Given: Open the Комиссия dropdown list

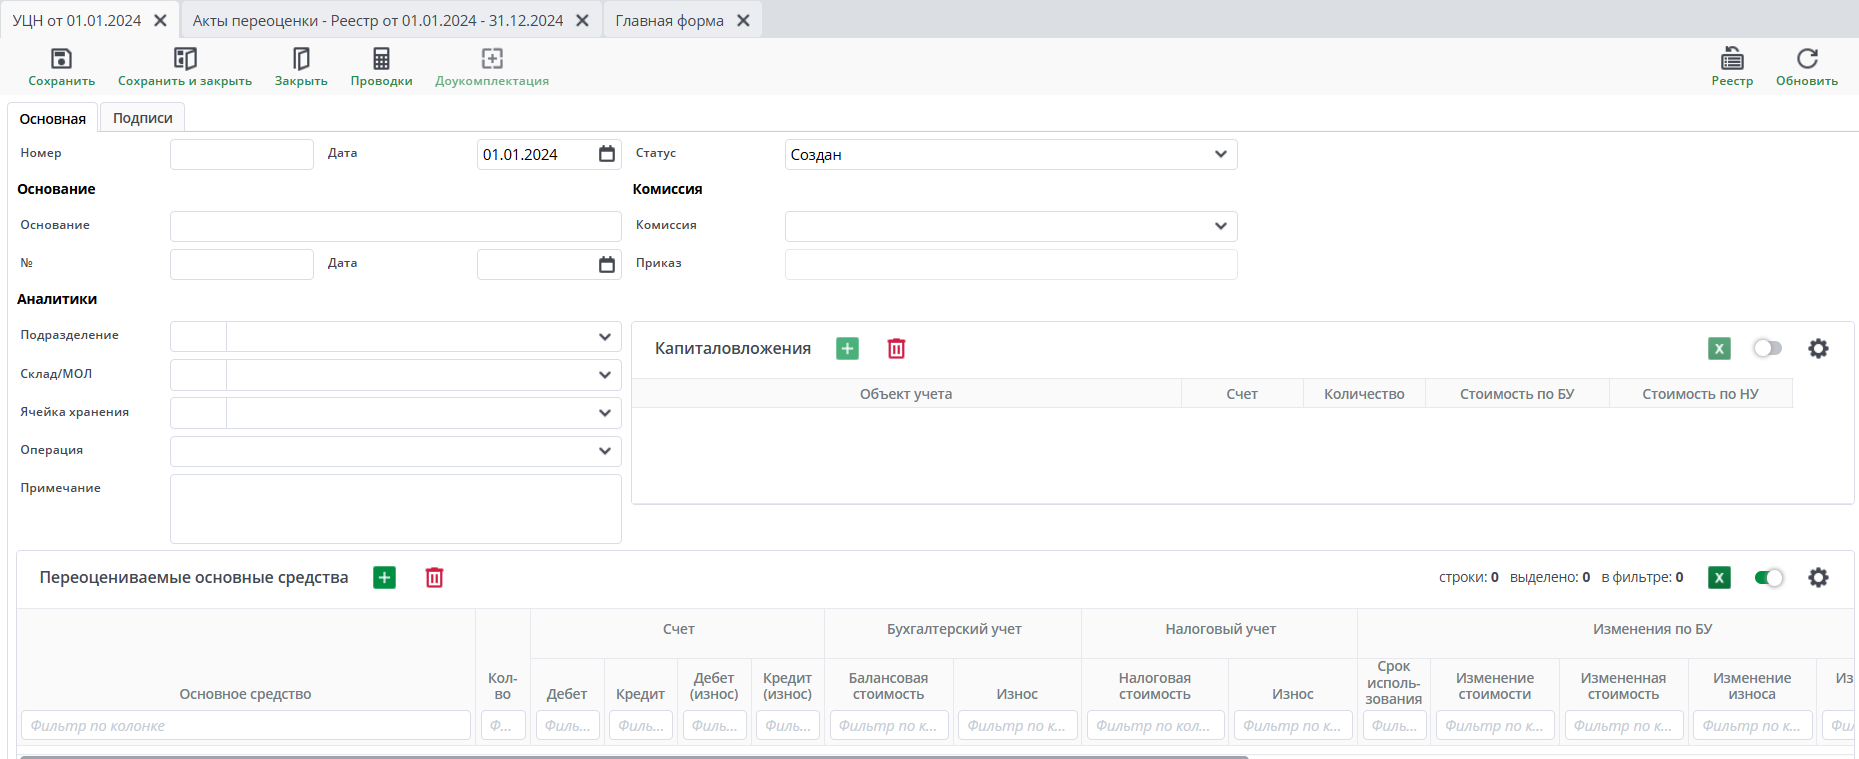Looking at the screenshot, I should click(1220, 226).
